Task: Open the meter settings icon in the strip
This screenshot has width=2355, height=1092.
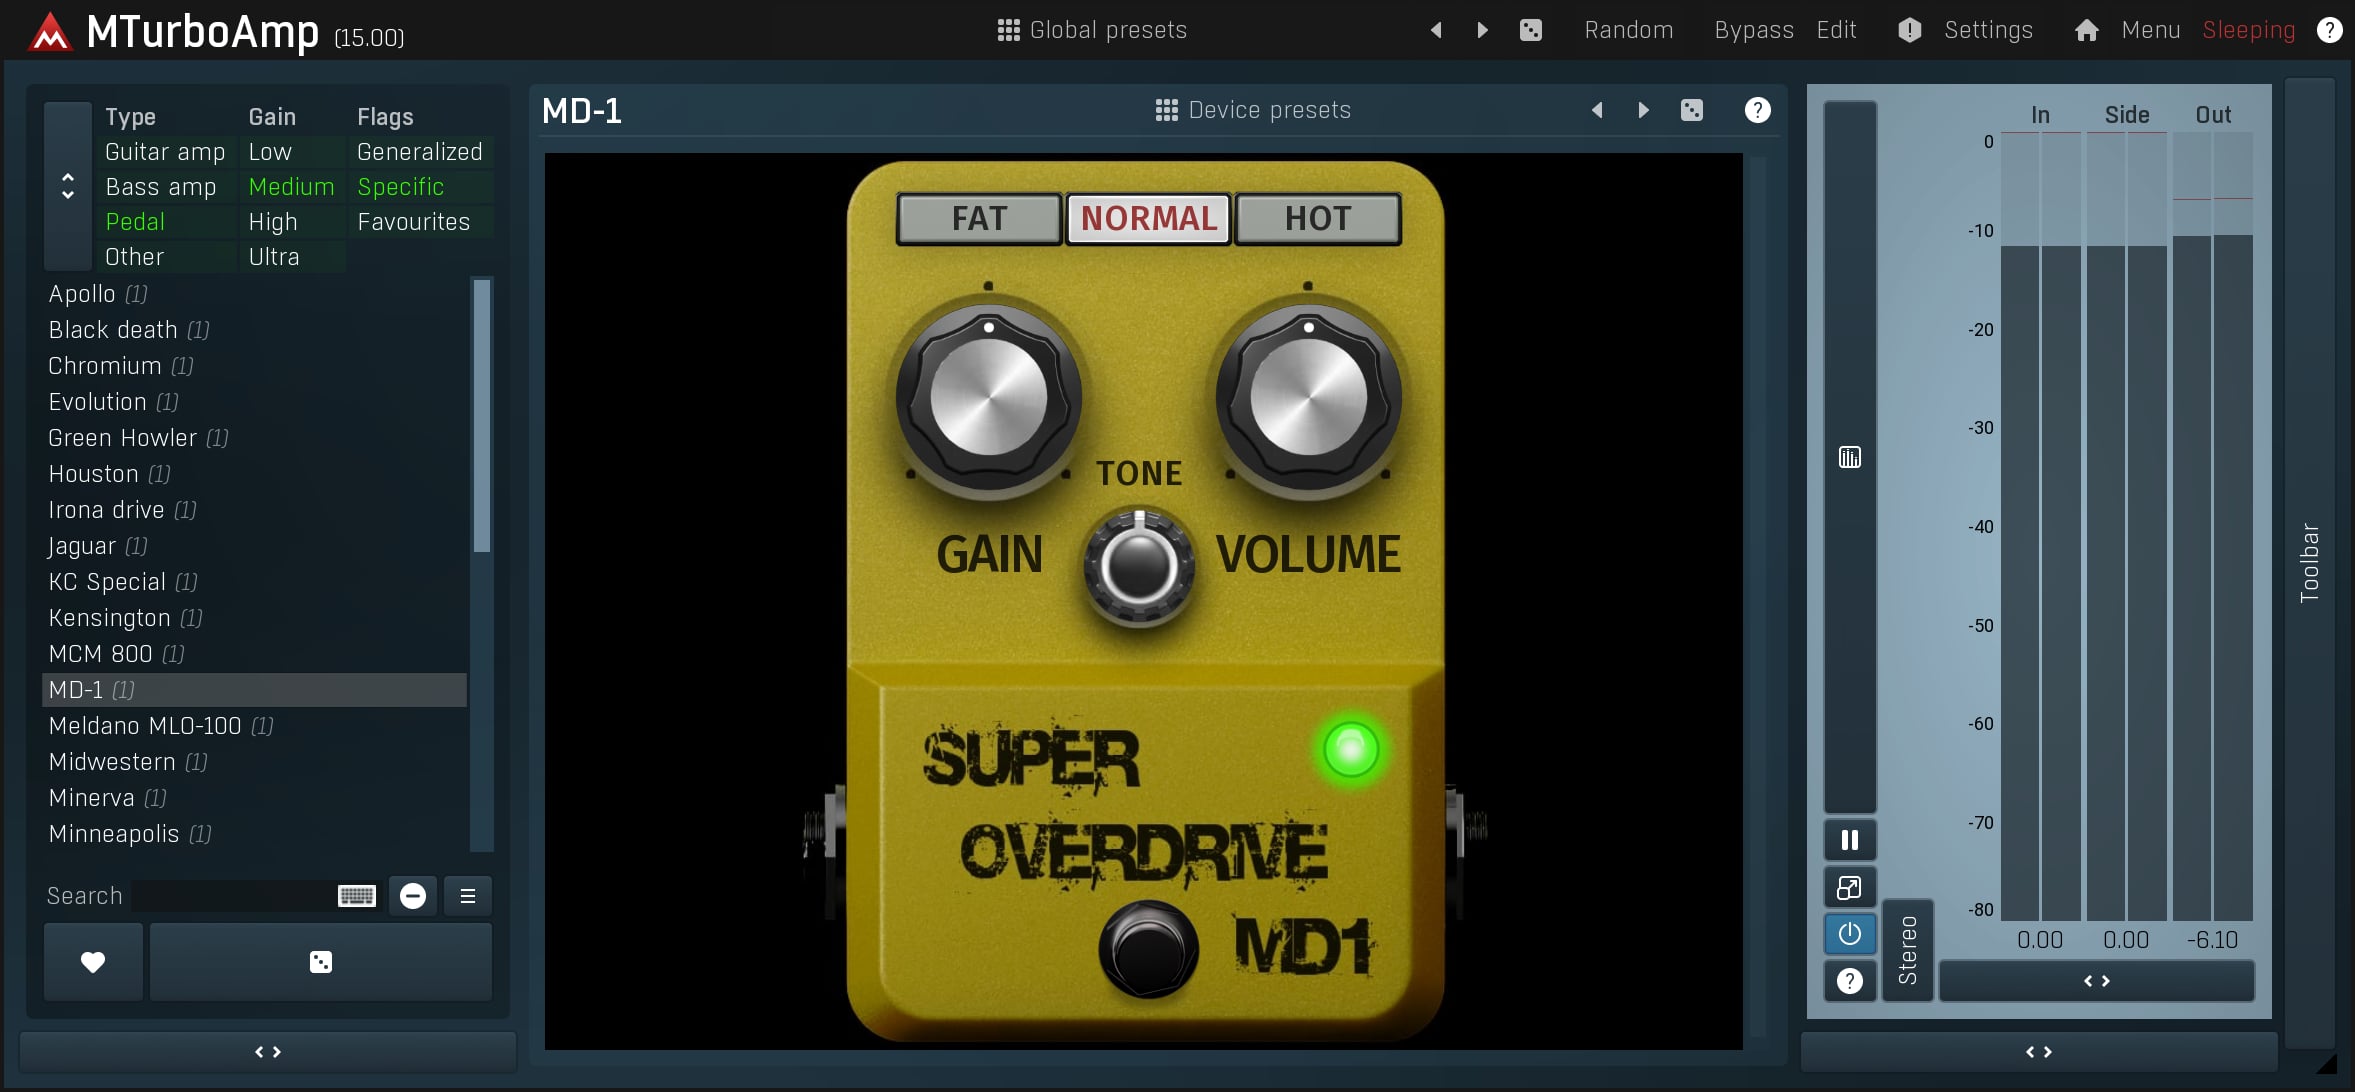Action: pyautogui.click(x=1849, y=457)
